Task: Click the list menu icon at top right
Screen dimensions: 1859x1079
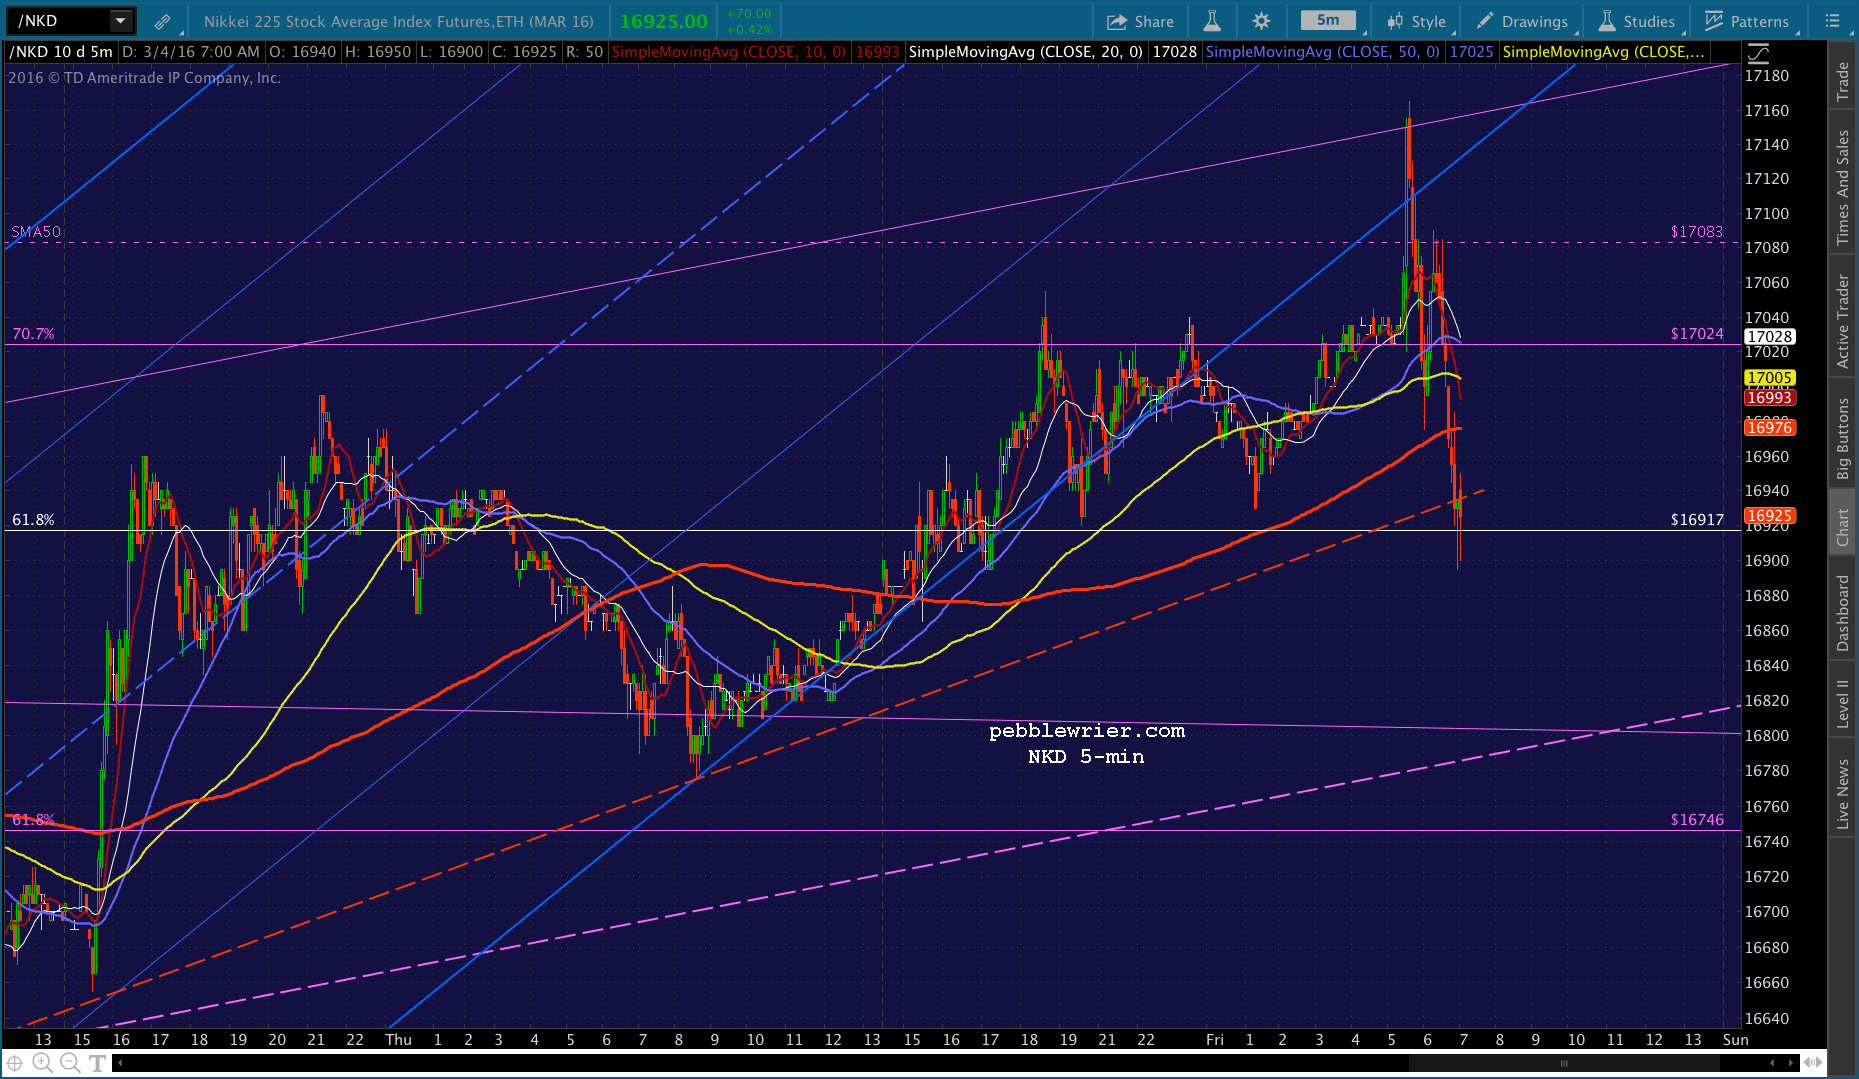Action: pos(1832,21)
